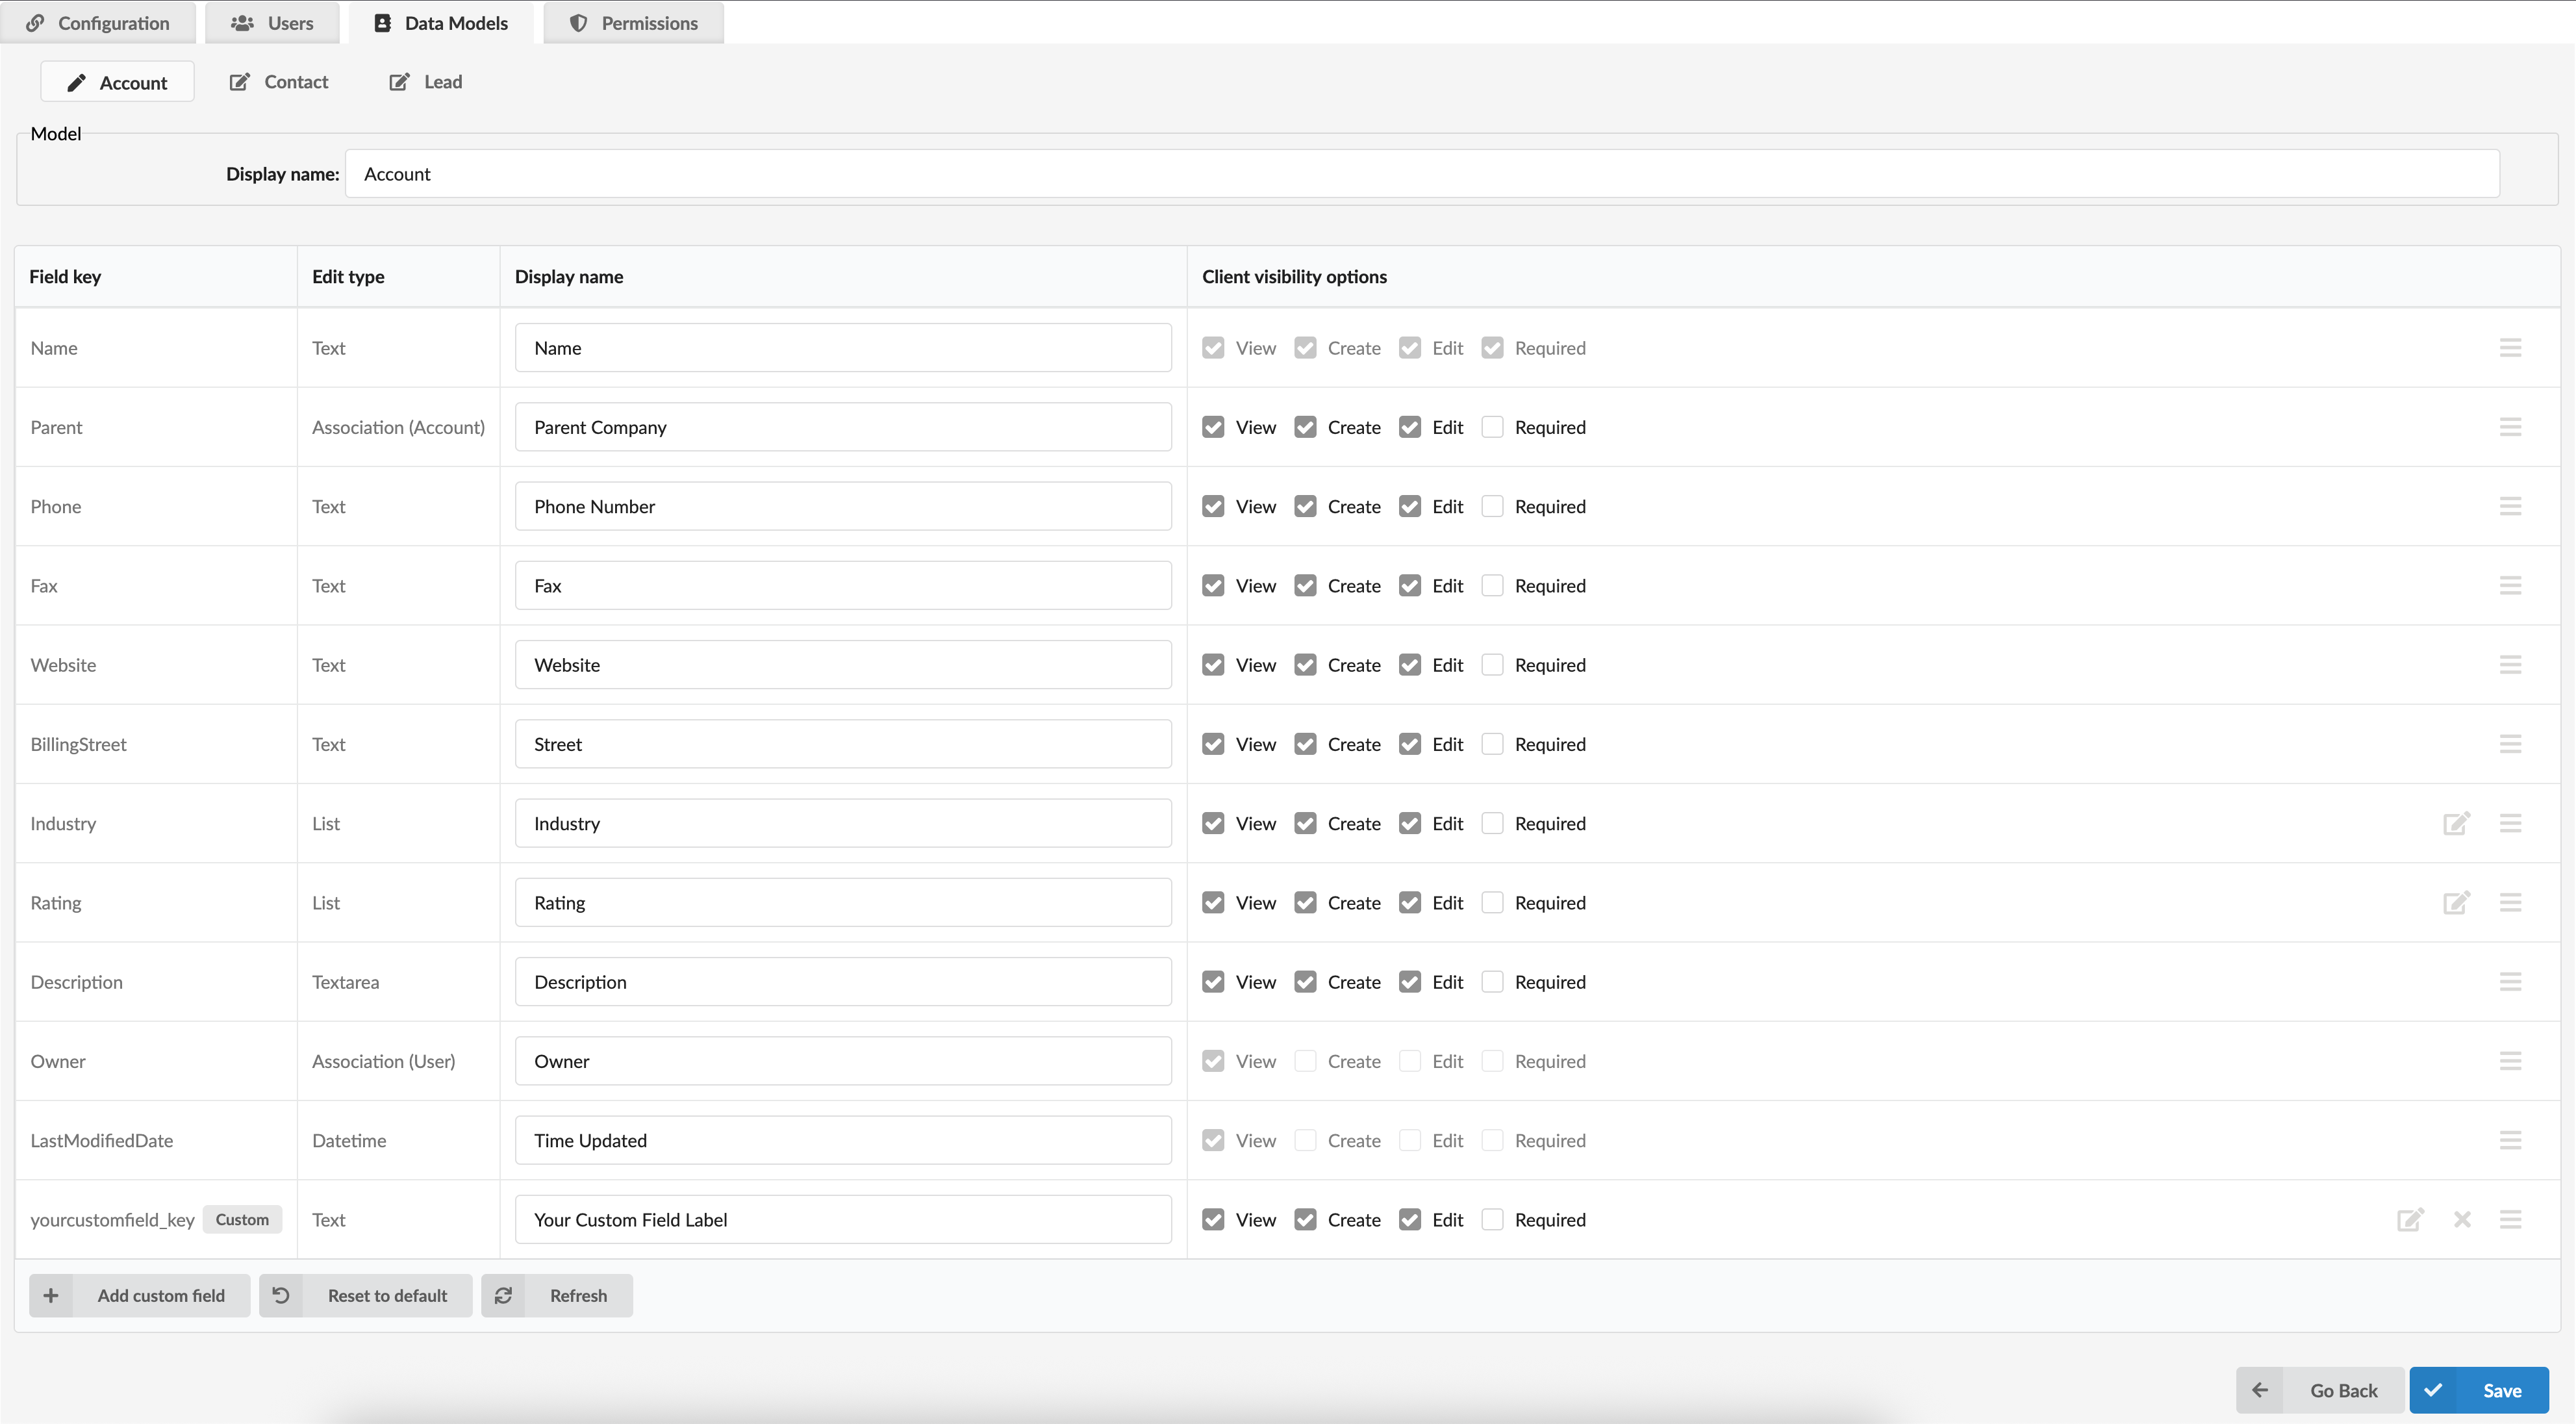
Task: Click the drag handle for Owner row
Action: pos(2510,1061)
